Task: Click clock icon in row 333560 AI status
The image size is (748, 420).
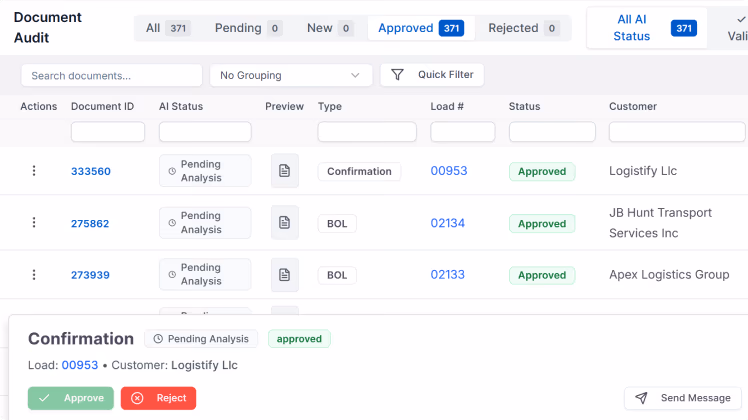Action: click(172, 171)
